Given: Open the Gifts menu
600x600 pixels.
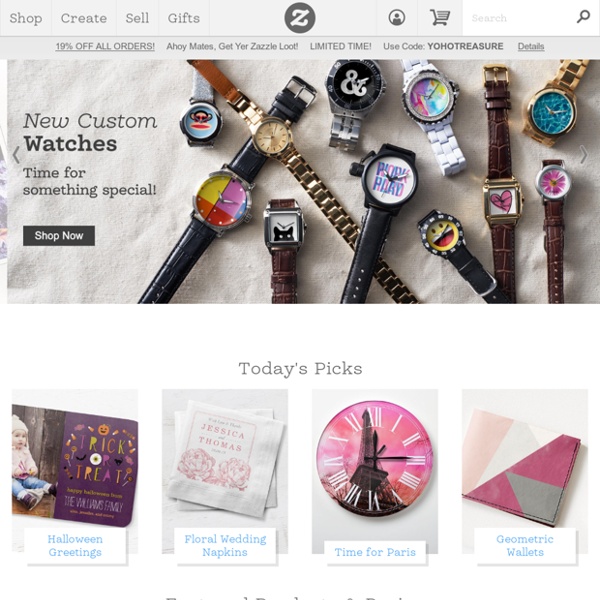Looking at the screenshot, I should 184,18.
